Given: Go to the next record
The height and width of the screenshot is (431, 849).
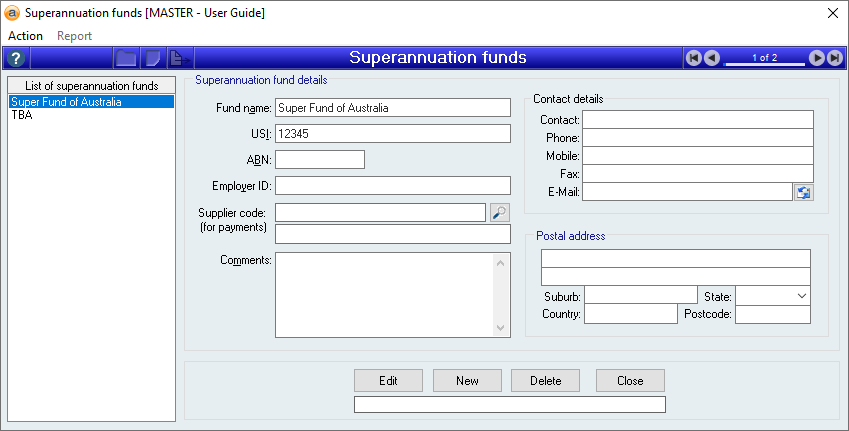Looking at the screenshot, I should [817, 58].
